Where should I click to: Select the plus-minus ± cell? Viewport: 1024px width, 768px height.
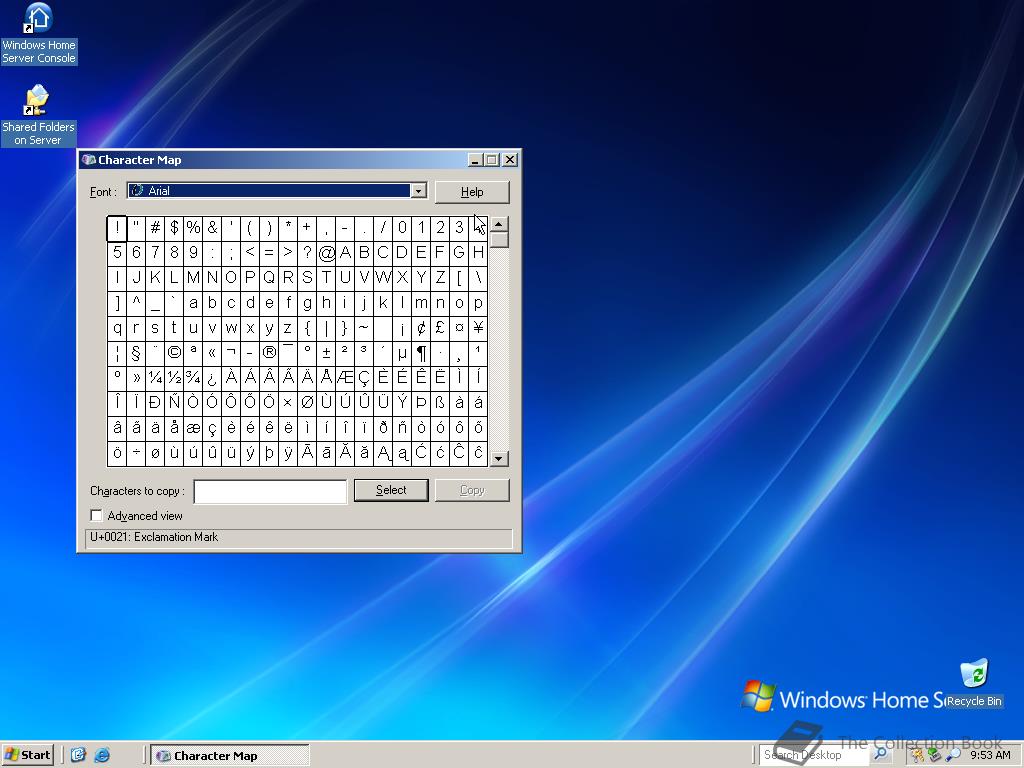pos(326,353)
